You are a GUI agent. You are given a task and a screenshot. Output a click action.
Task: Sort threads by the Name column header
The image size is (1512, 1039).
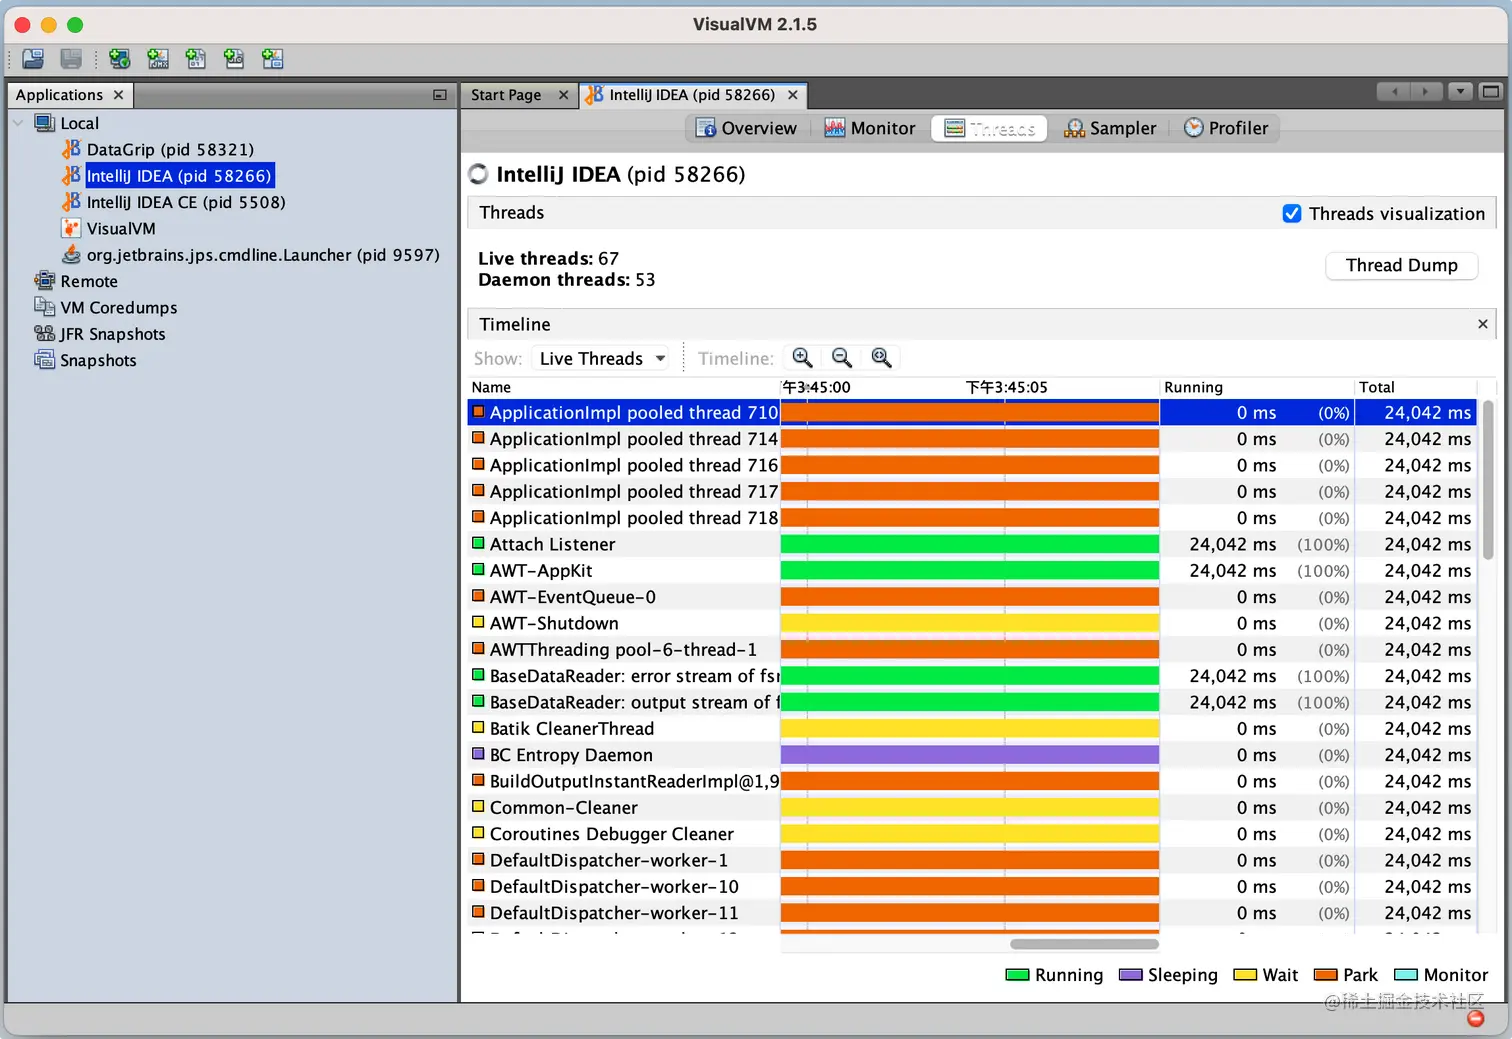coord(623,387)
